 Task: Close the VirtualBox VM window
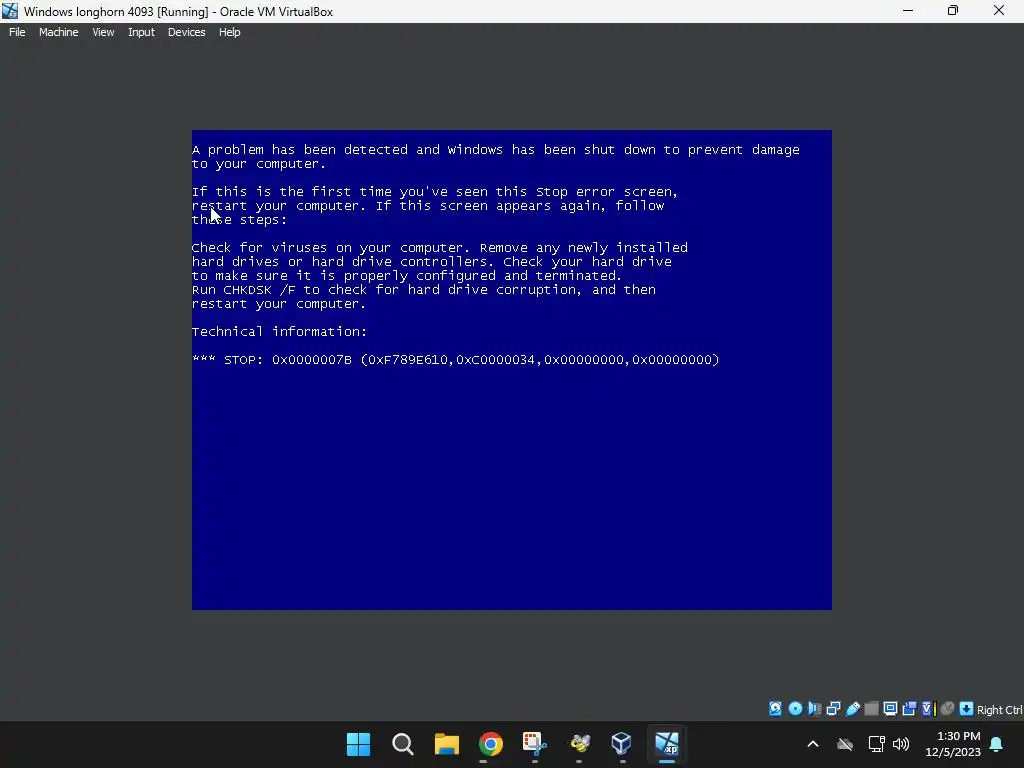click(x=999, y=11)
